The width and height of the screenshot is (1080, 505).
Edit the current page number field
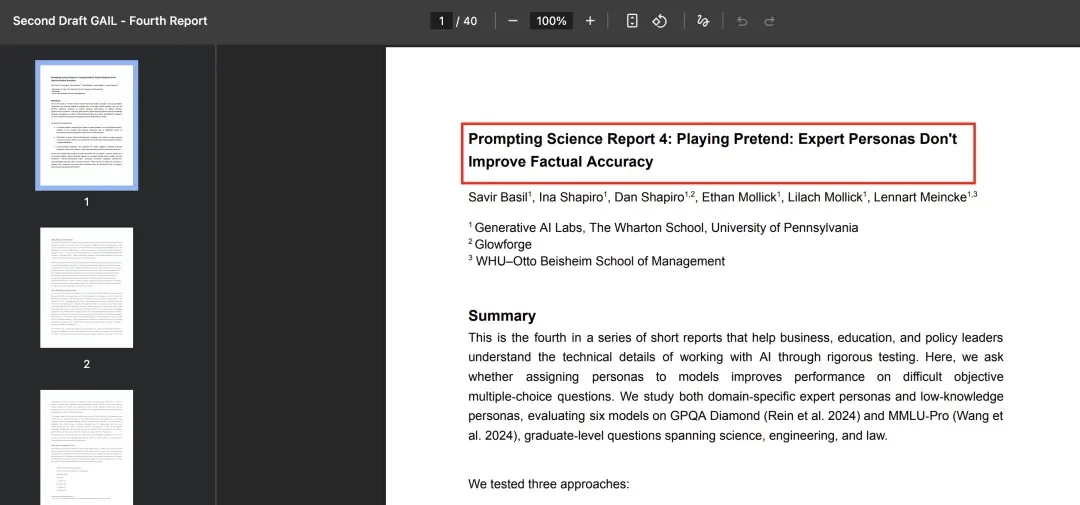pos(442,21)
